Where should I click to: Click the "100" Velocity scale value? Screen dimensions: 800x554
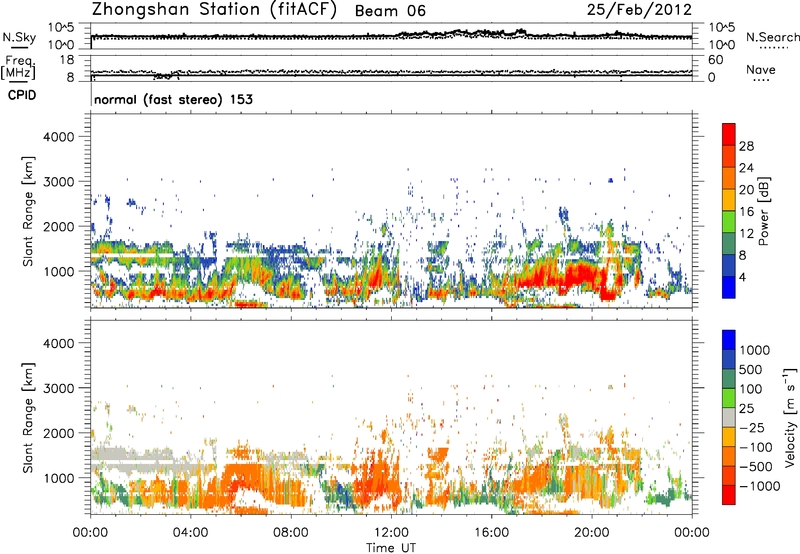[750, 389]
